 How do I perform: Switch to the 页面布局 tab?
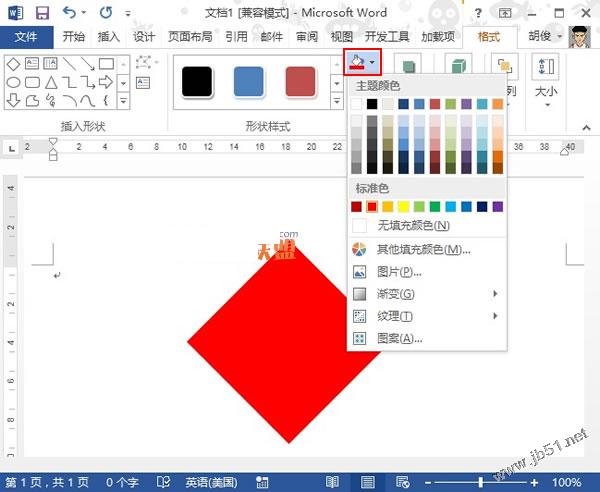click(x=190, y=37)
